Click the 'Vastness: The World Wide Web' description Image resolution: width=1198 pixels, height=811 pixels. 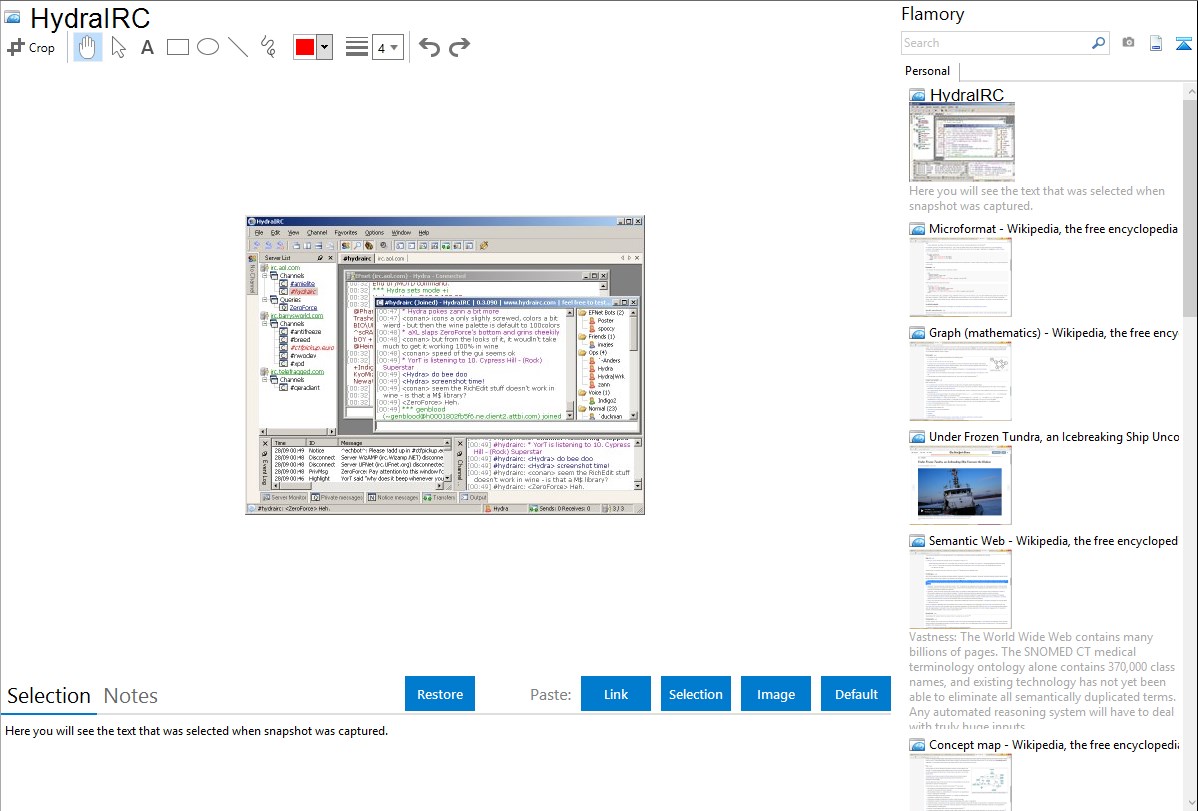click(x=1042, y=681)
